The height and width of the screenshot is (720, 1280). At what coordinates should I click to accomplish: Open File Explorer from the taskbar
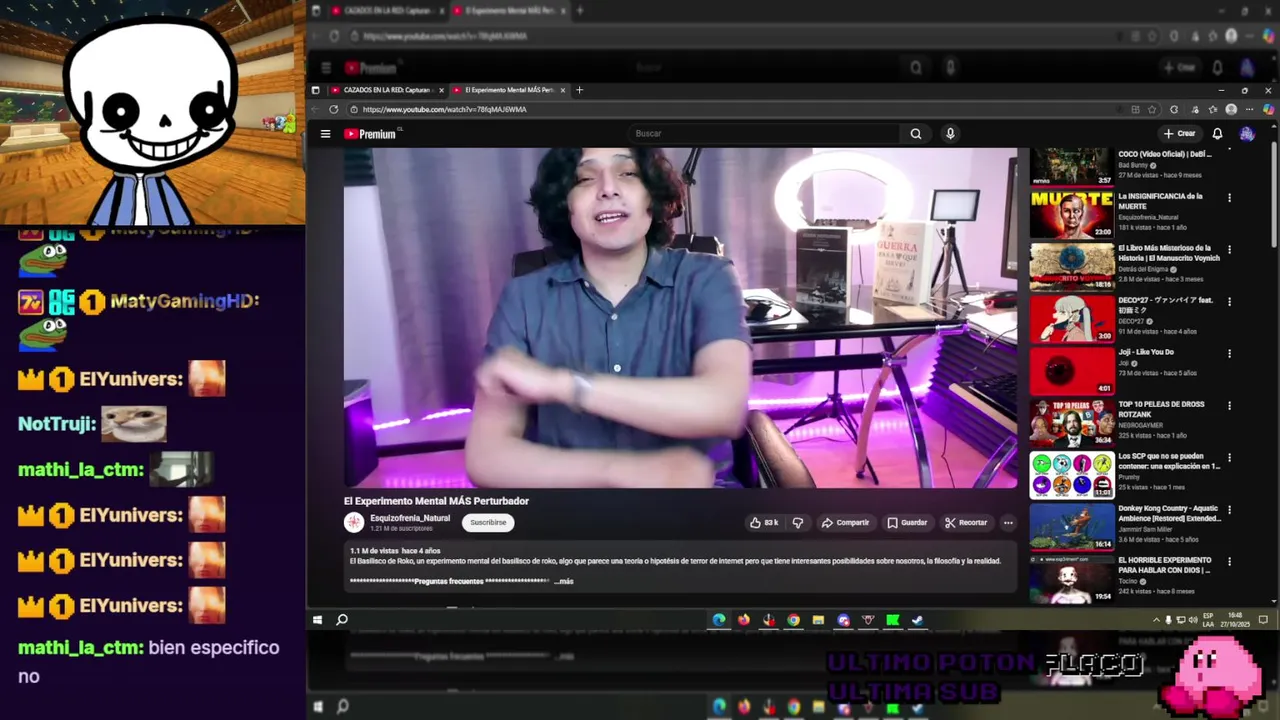pos(818,620)
